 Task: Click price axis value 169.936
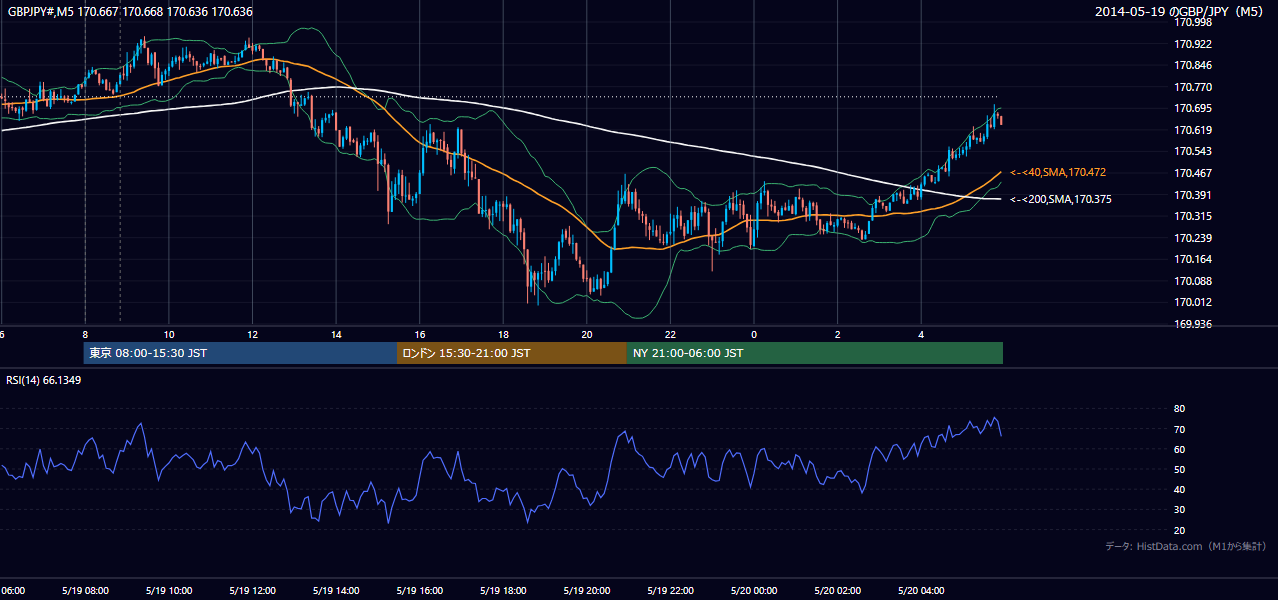pyautogui.click(x=1194, y=325)
